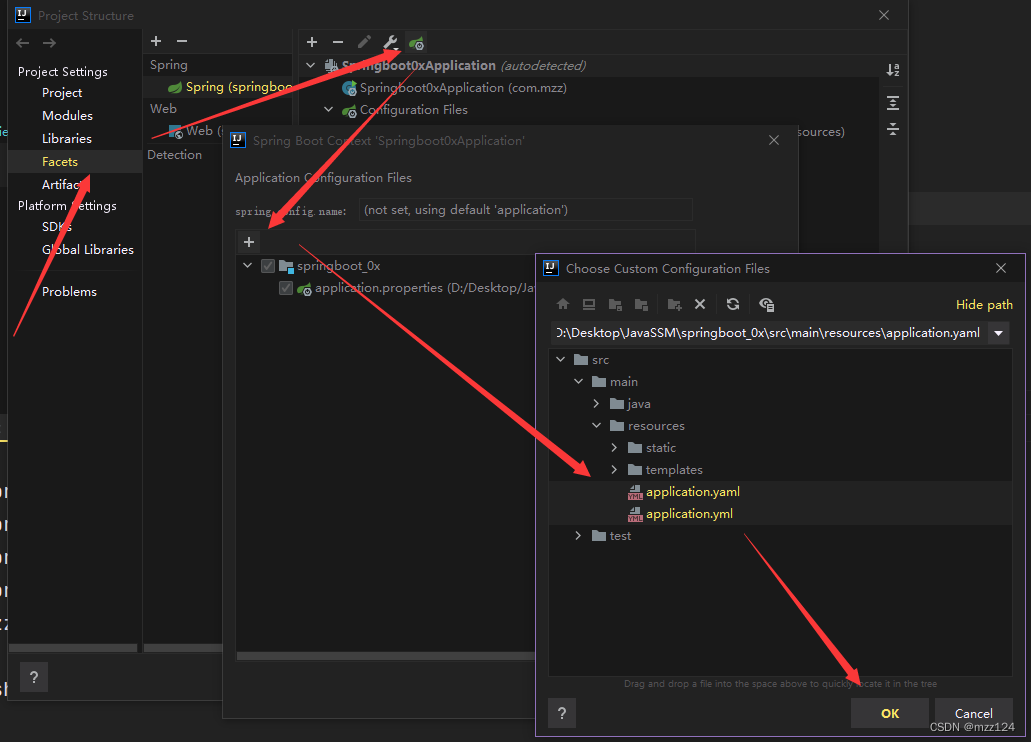This screenshot has height=742, width=1031.
Task: Click the alphabetical sort icon on the right
Action: click(893, 70)
